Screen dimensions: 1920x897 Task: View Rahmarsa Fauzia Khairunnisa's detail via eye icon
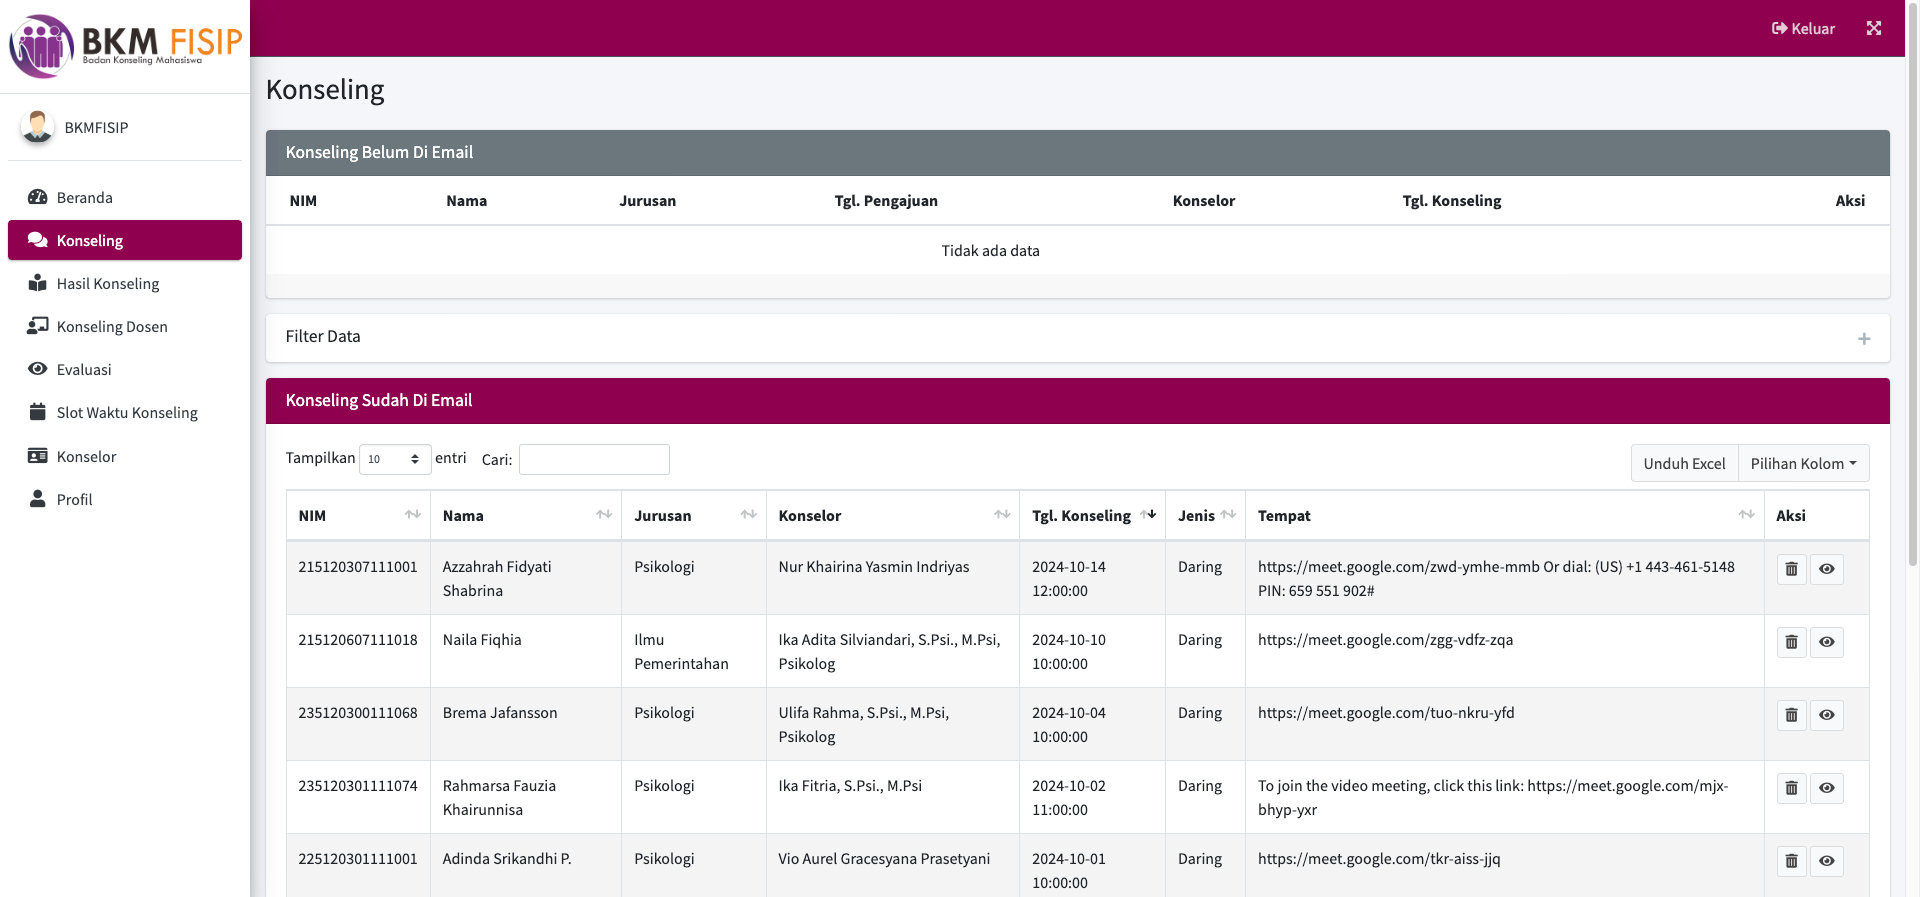coord(1826,788)
